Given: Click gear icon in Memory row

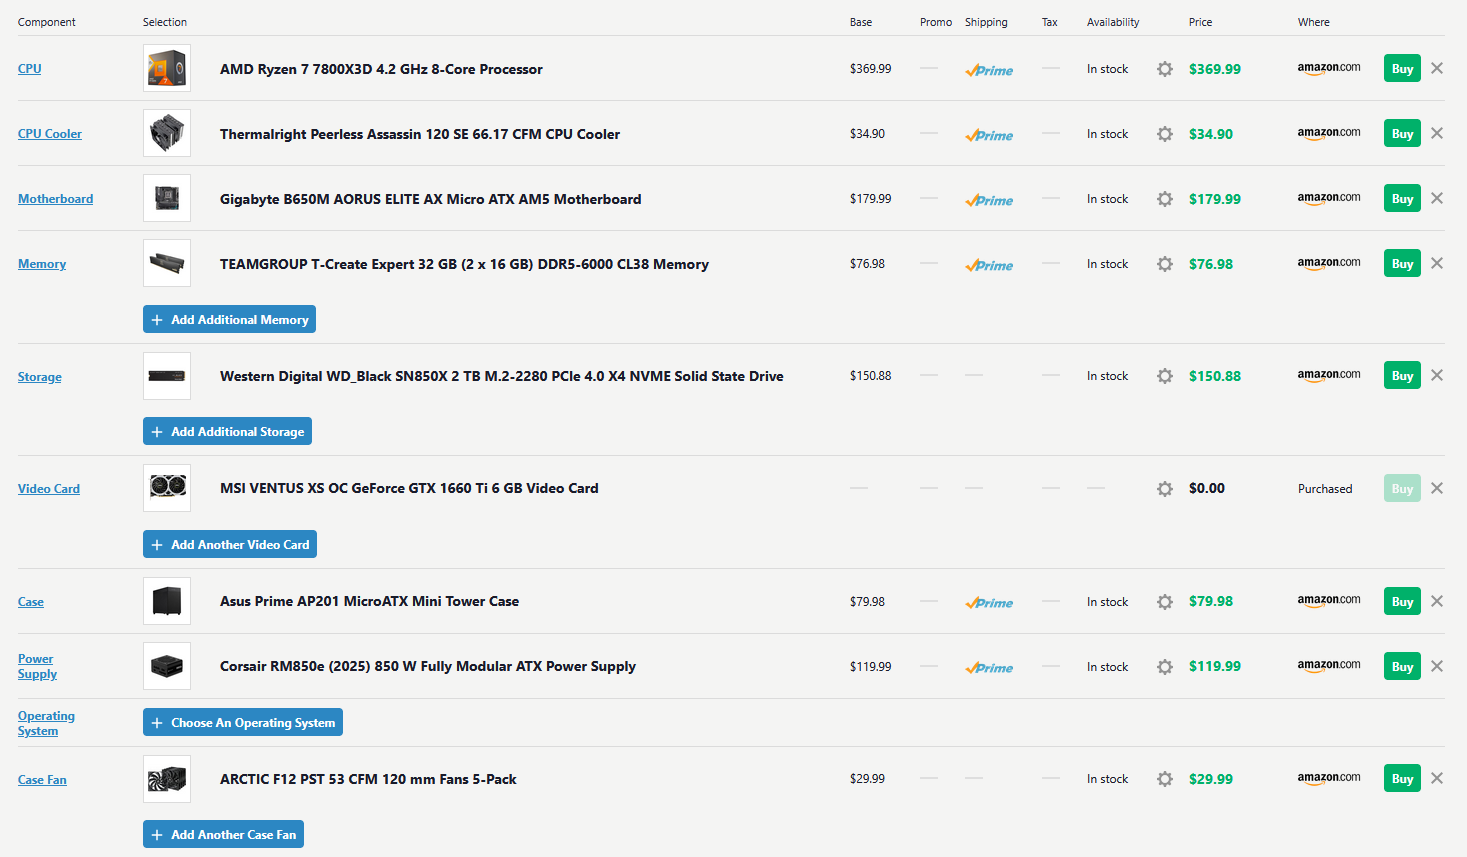Looking at the screenshot, I should pos(1164,264).
